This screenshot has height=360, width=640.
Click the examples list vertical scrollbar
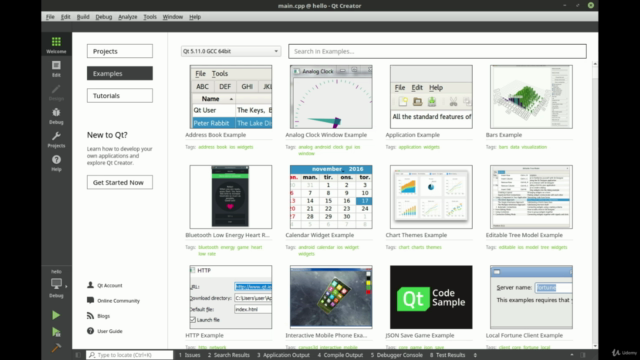(x=595, y=206)
